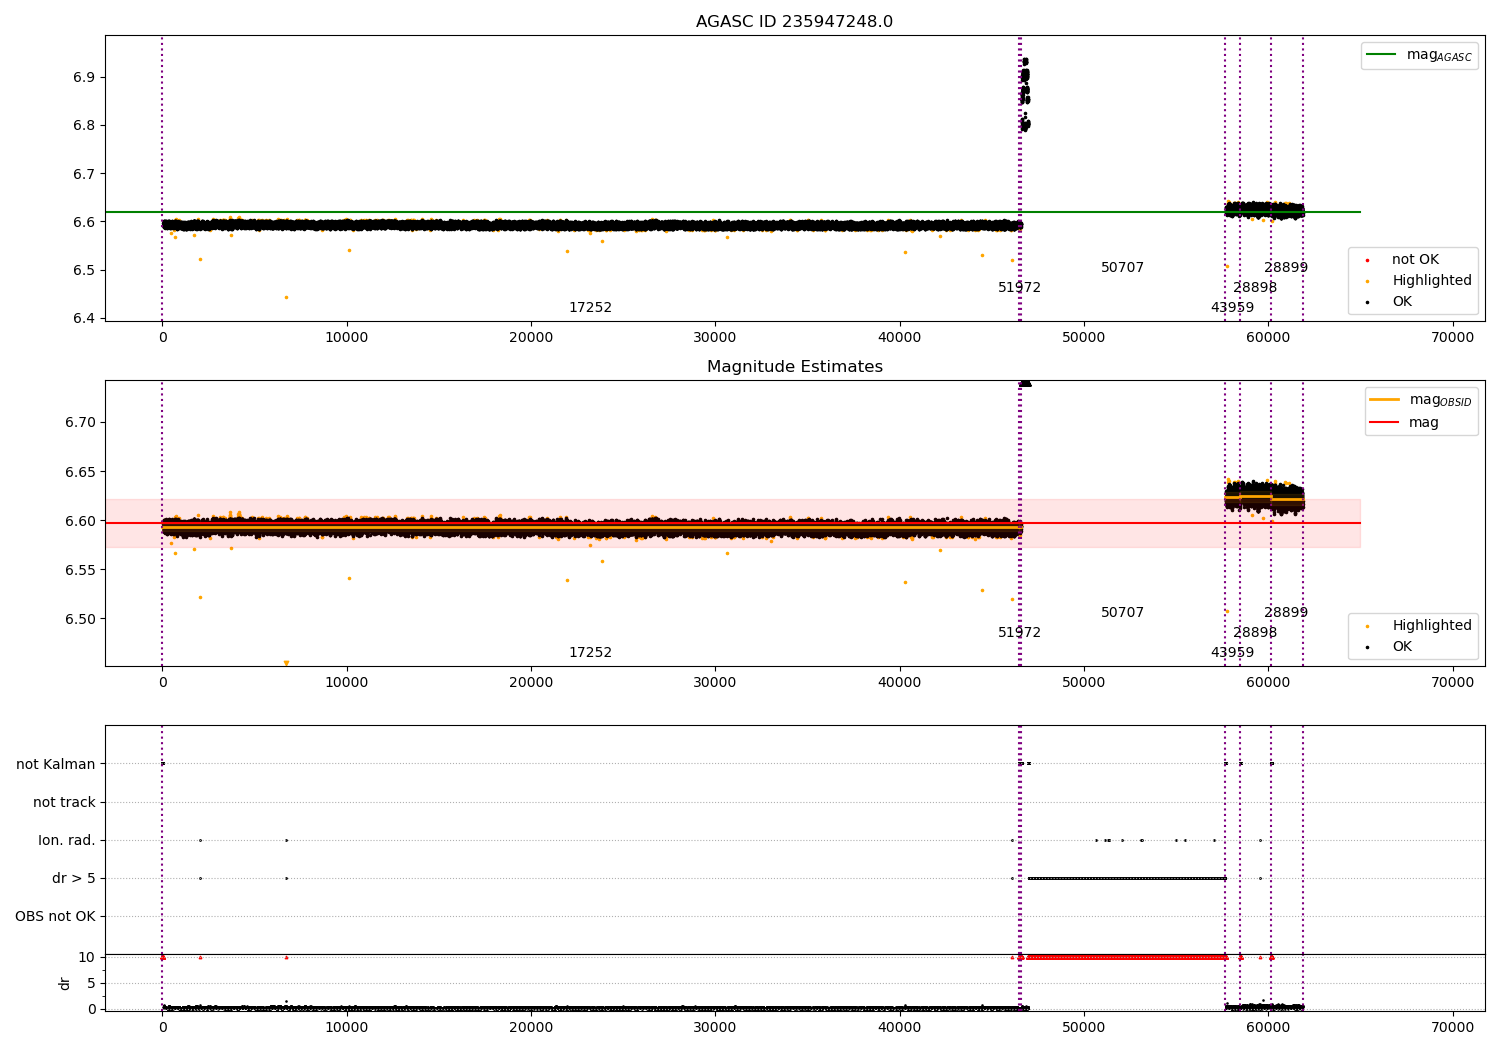Image resolution: width=1500 pixels, height=1050 pixels.
Task: Click the 'Ion. rad.' row label
Action: point(67,840)
